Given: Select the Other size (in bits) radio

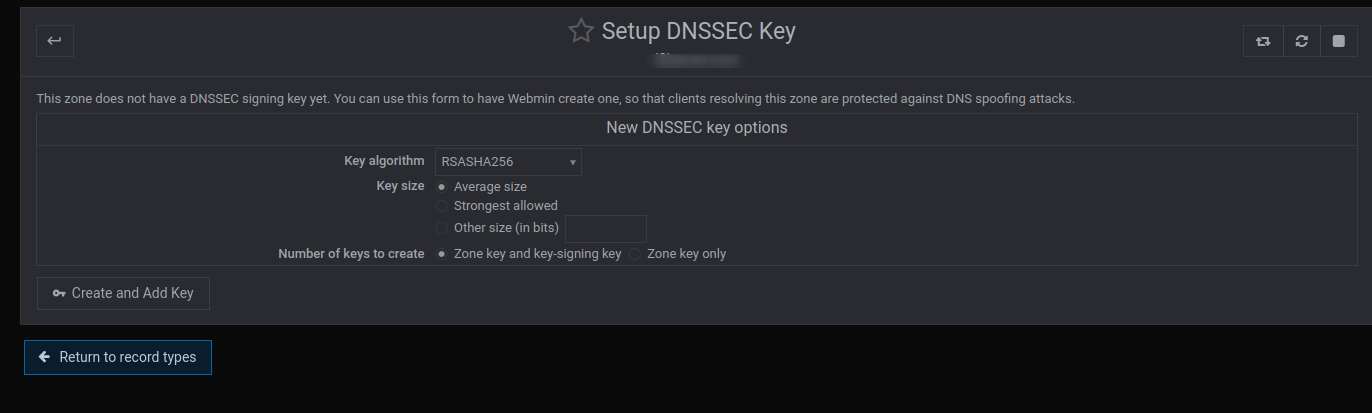Looking at the screenshot, I should click(x=442, y=228).
